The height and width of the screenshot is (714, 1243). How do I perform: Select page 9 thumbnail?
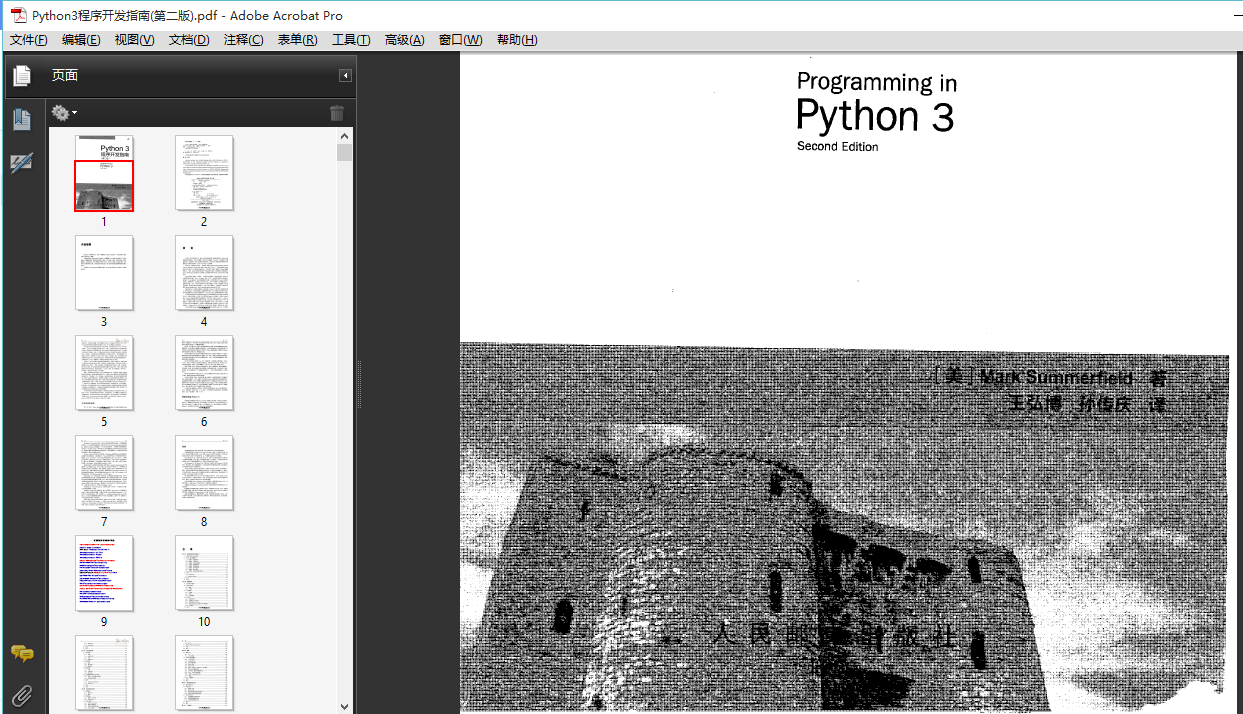click(104, 573)
